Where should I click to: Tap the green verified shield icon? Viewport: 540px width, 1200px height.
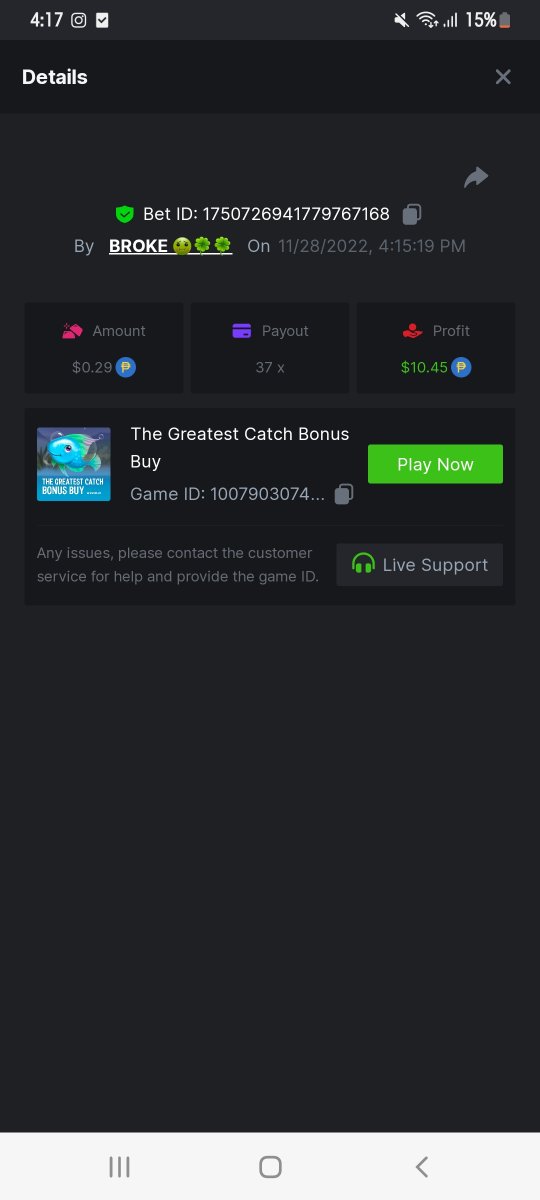tap(125, 214)
